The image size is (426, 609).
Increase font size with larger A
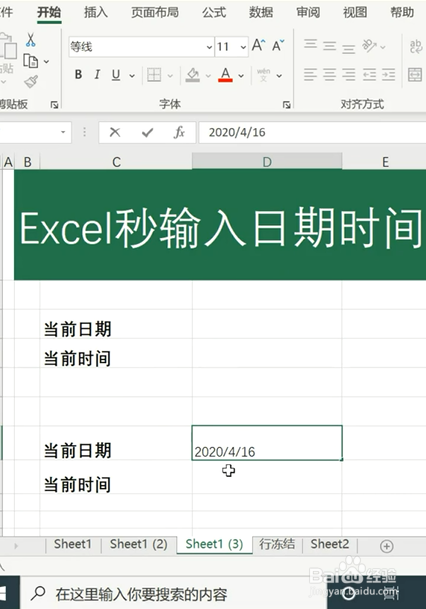click(x=258, y=46)
